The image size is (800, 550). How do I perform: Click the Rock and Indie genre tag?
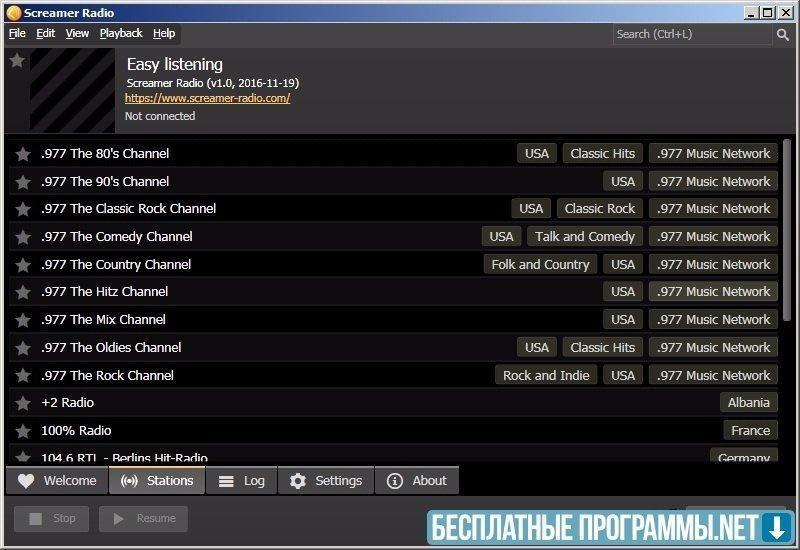point(546,376)
